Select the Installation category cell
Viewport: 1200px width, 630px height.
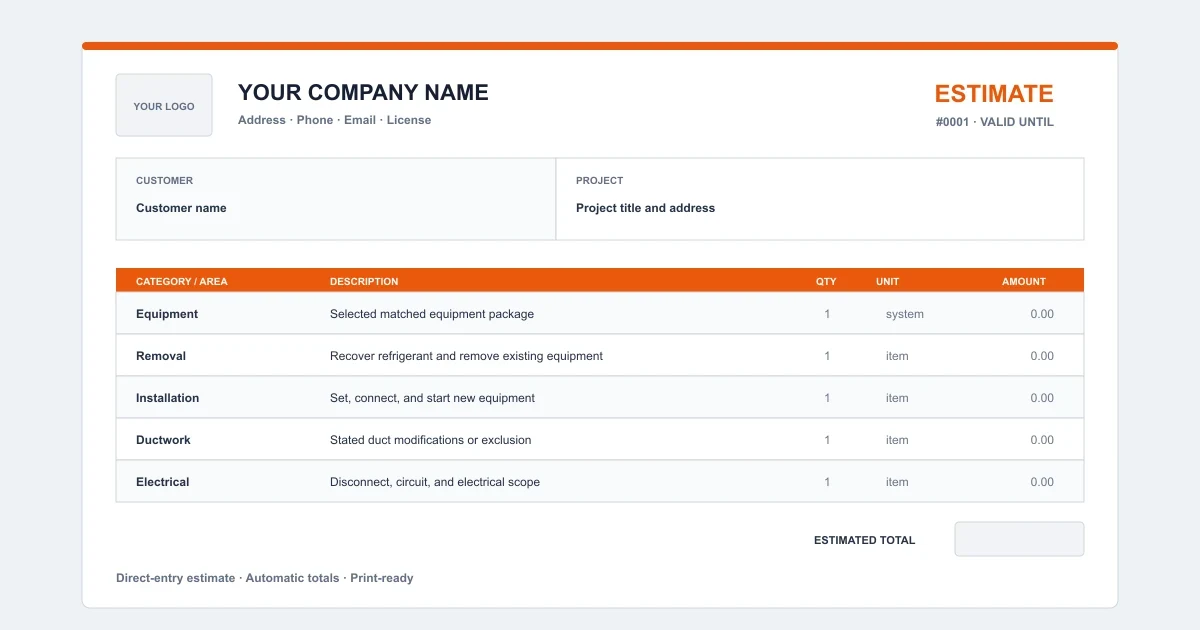[167, 398]
